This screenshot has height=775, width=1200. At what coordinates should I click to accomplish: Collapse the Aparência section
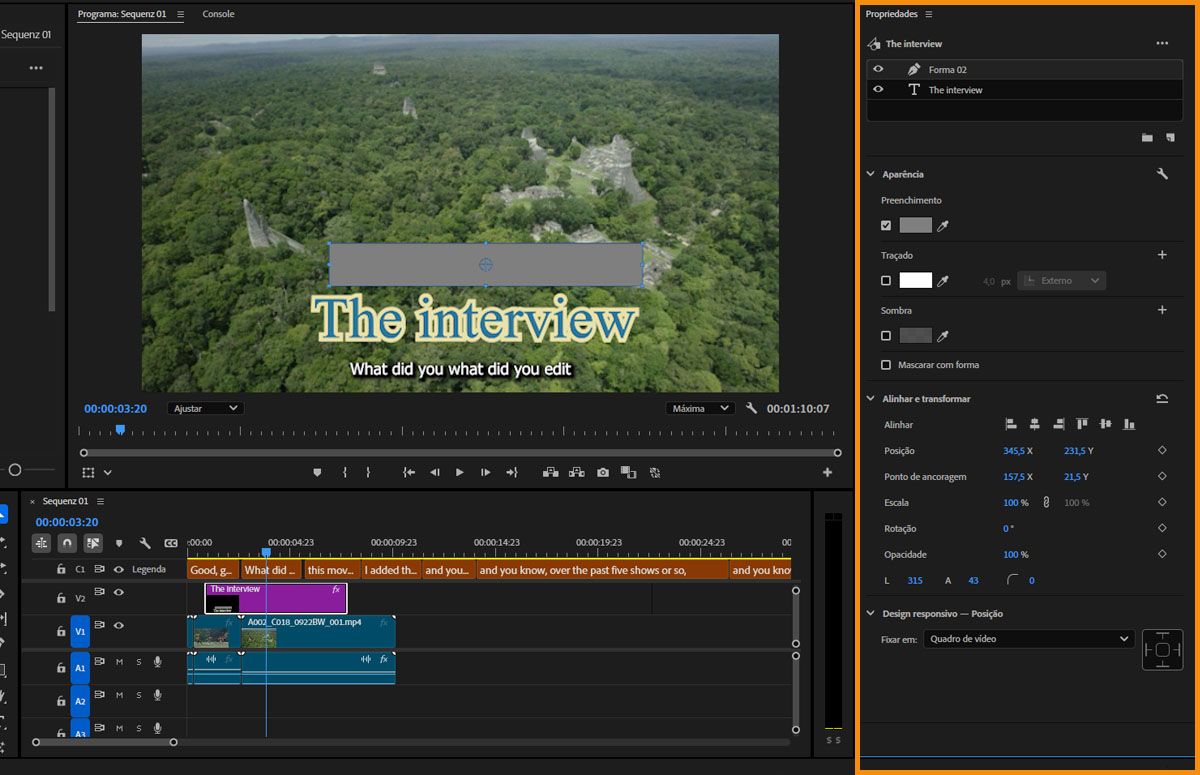870,174
